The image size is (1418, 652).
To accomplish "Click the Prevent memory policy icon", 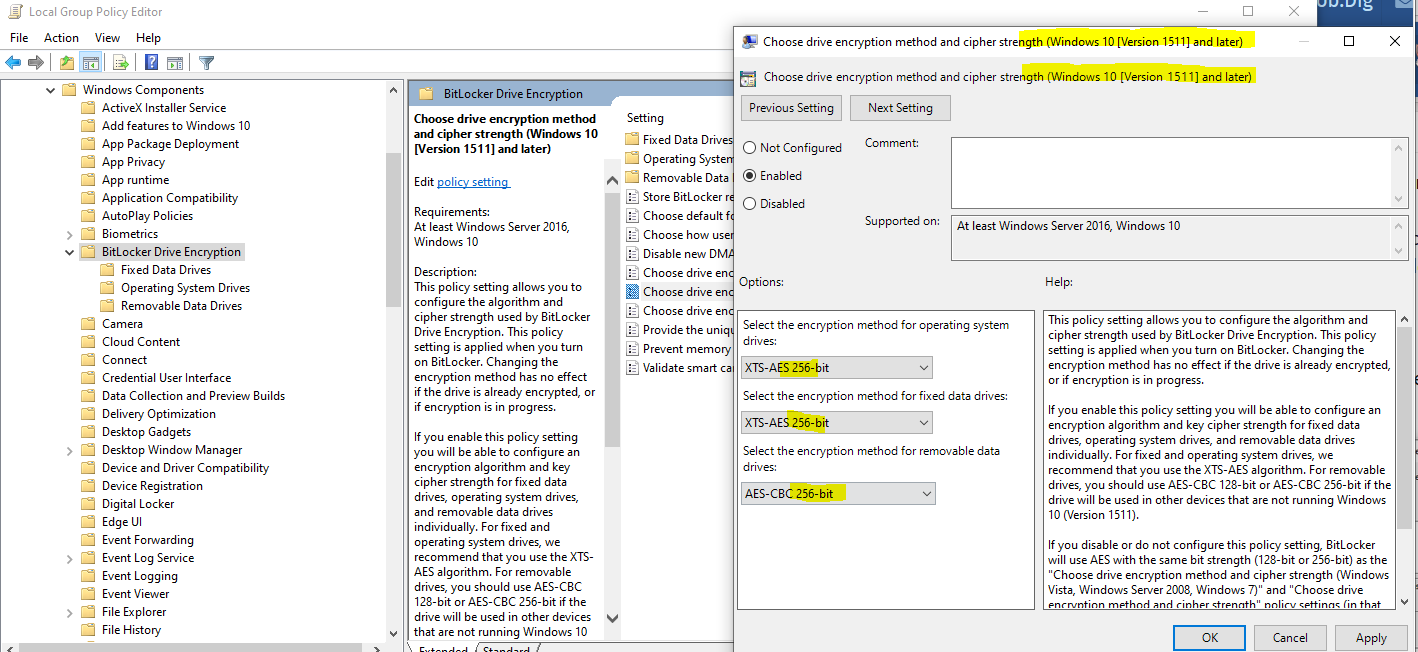I will (x=632, y=349).
